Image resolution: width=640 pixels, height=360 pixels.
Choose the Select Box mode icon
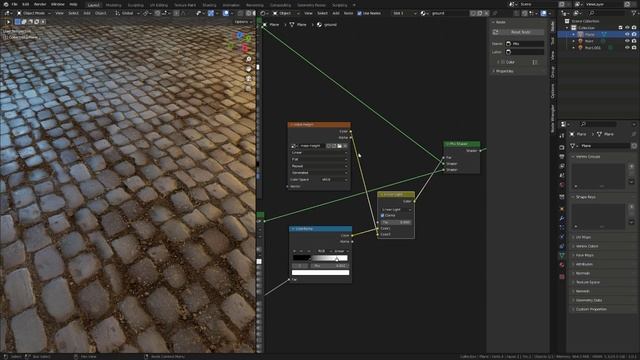(x=18, y=22)
